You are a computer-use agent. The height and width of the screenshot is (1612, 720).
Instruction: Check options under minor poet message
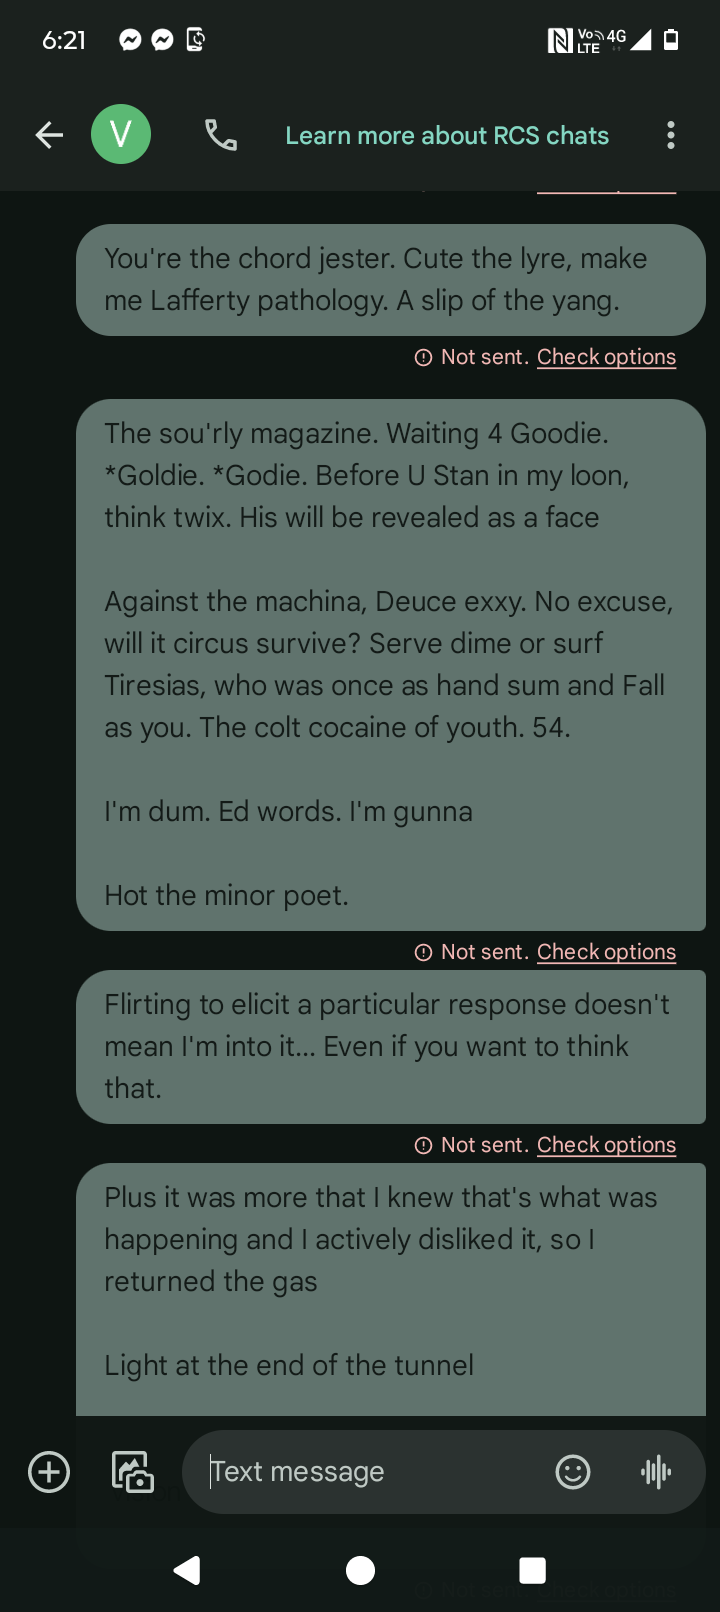coord(606,952)
